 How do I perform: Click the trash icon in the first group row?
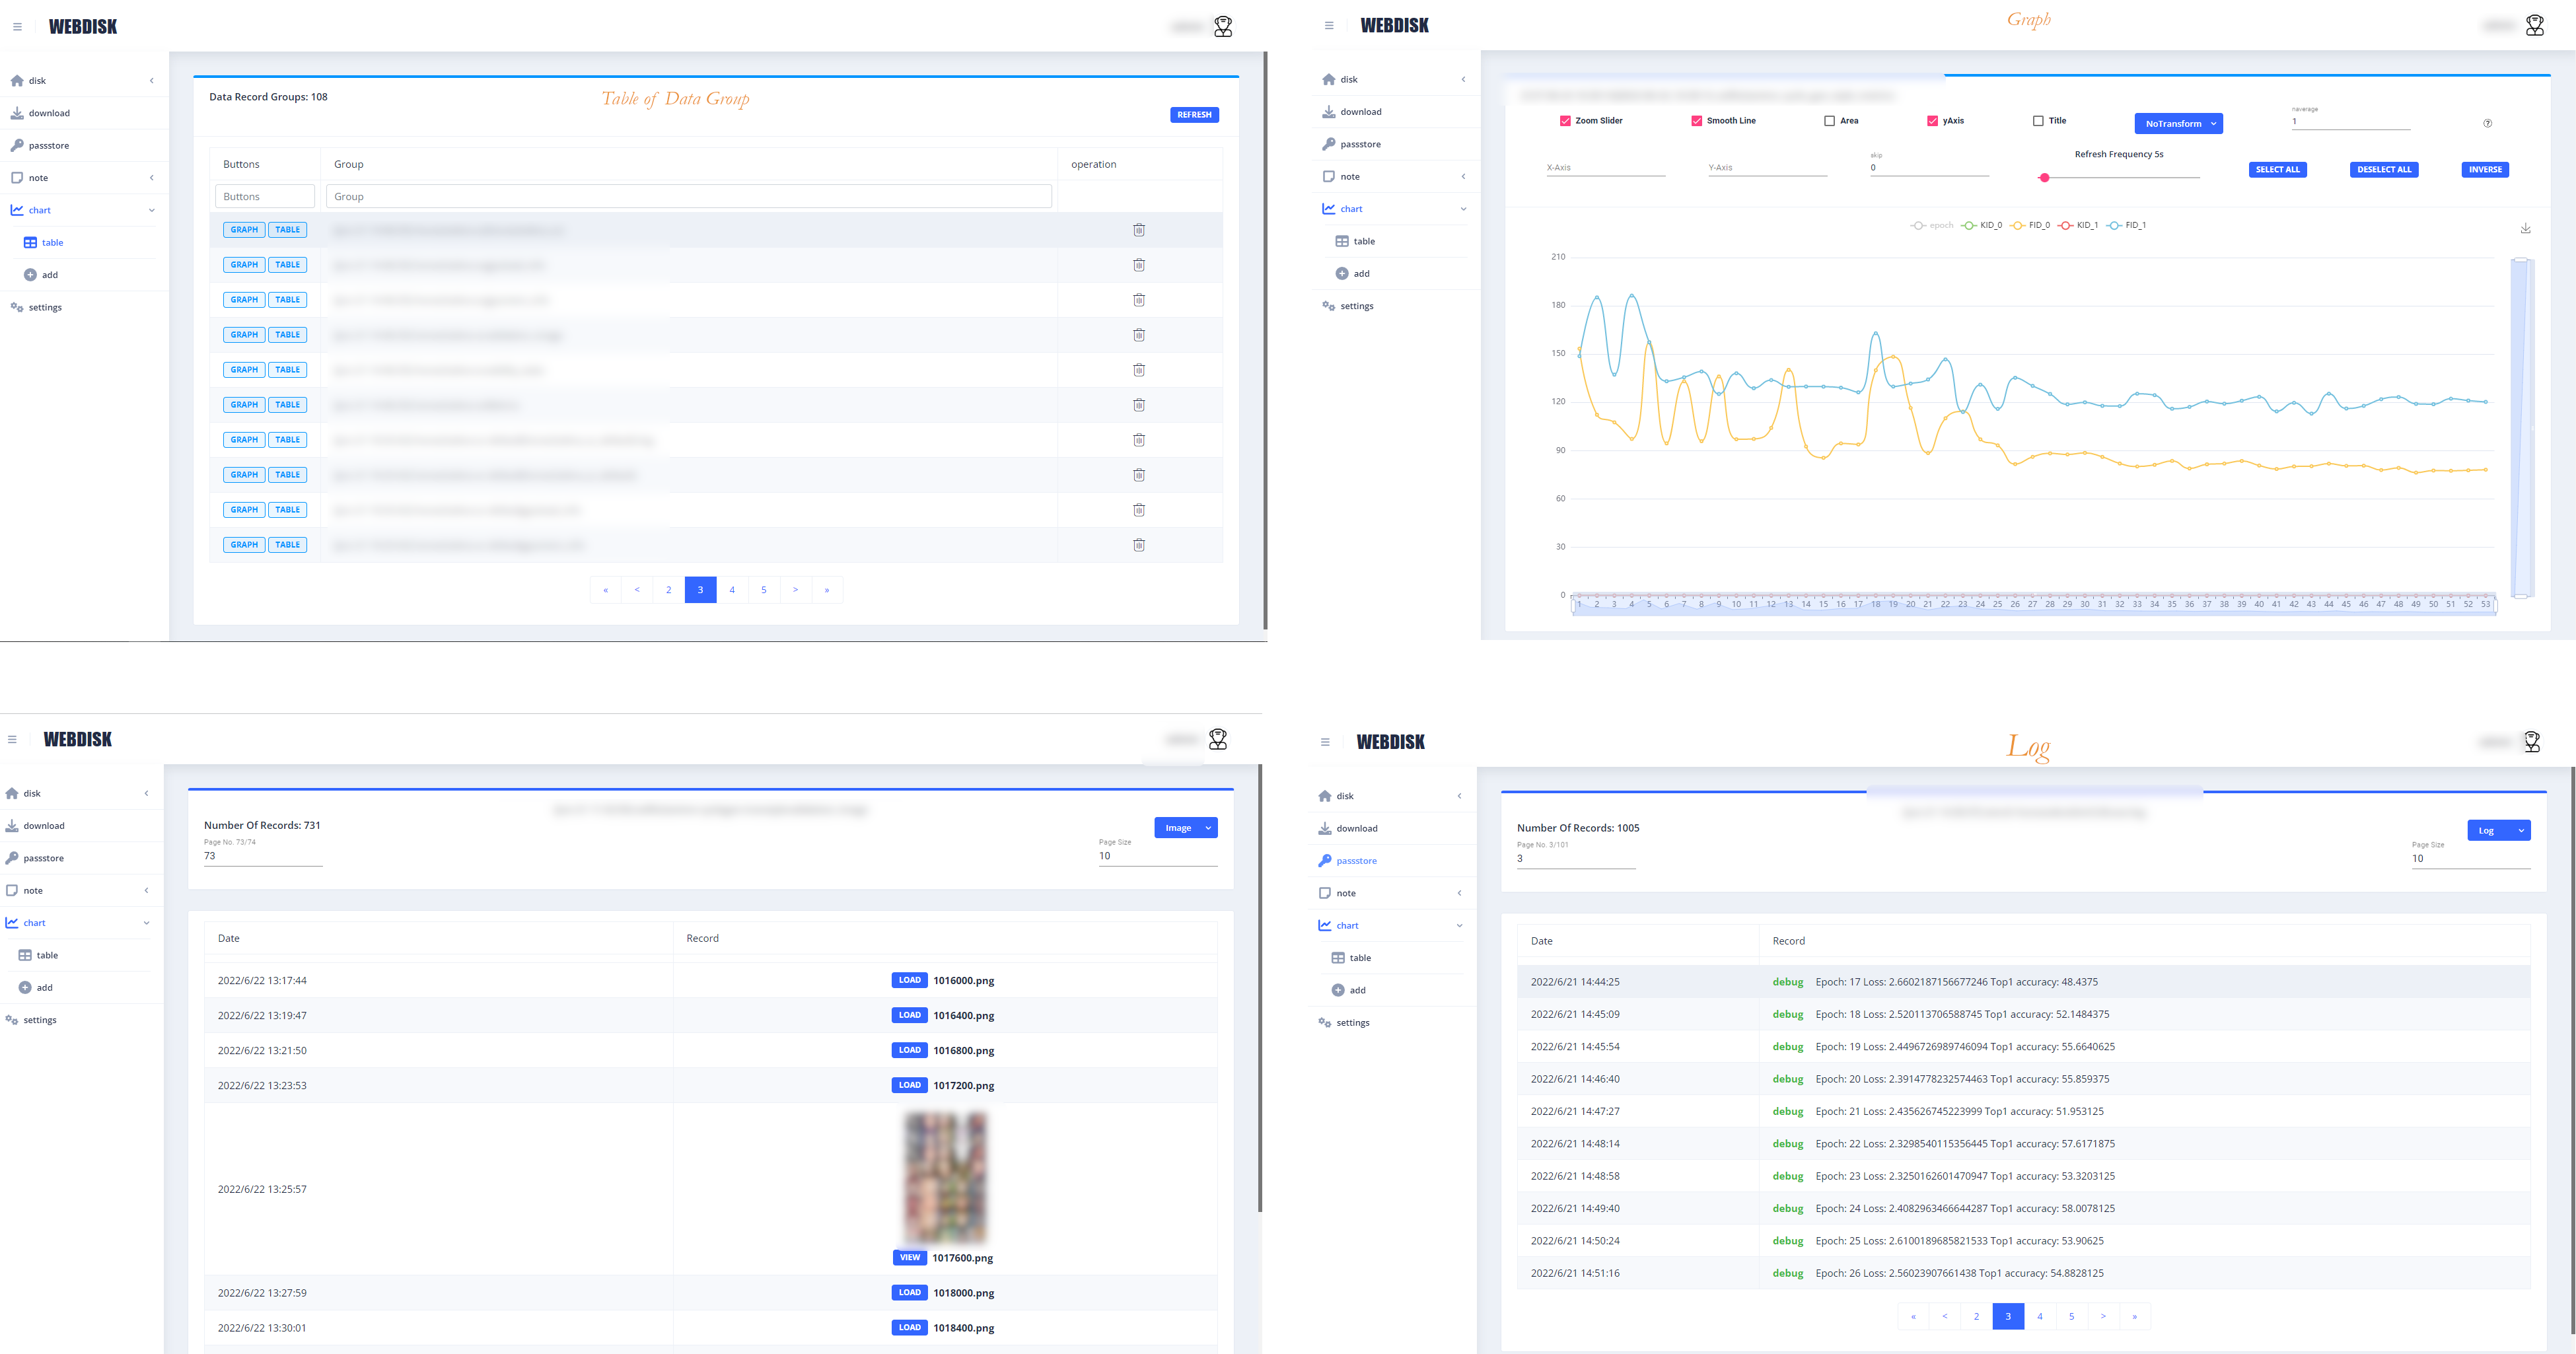coord(1138,230)
